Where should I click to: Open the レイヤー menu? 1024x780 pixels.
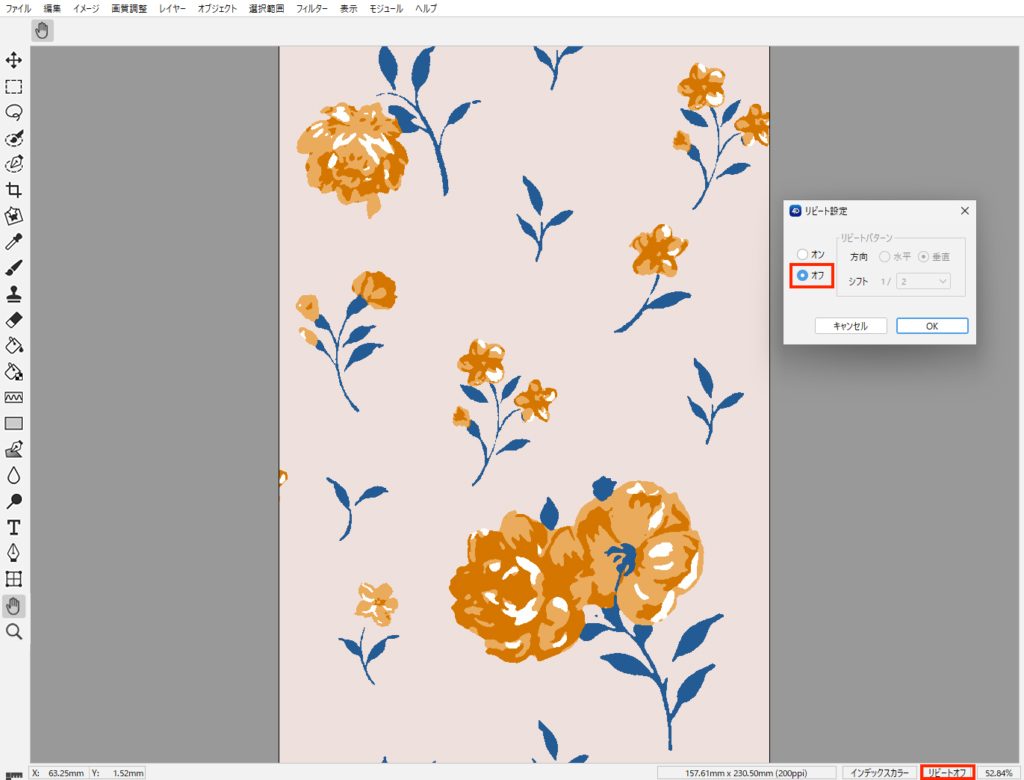pyautogui.click(x=172, y=8)
